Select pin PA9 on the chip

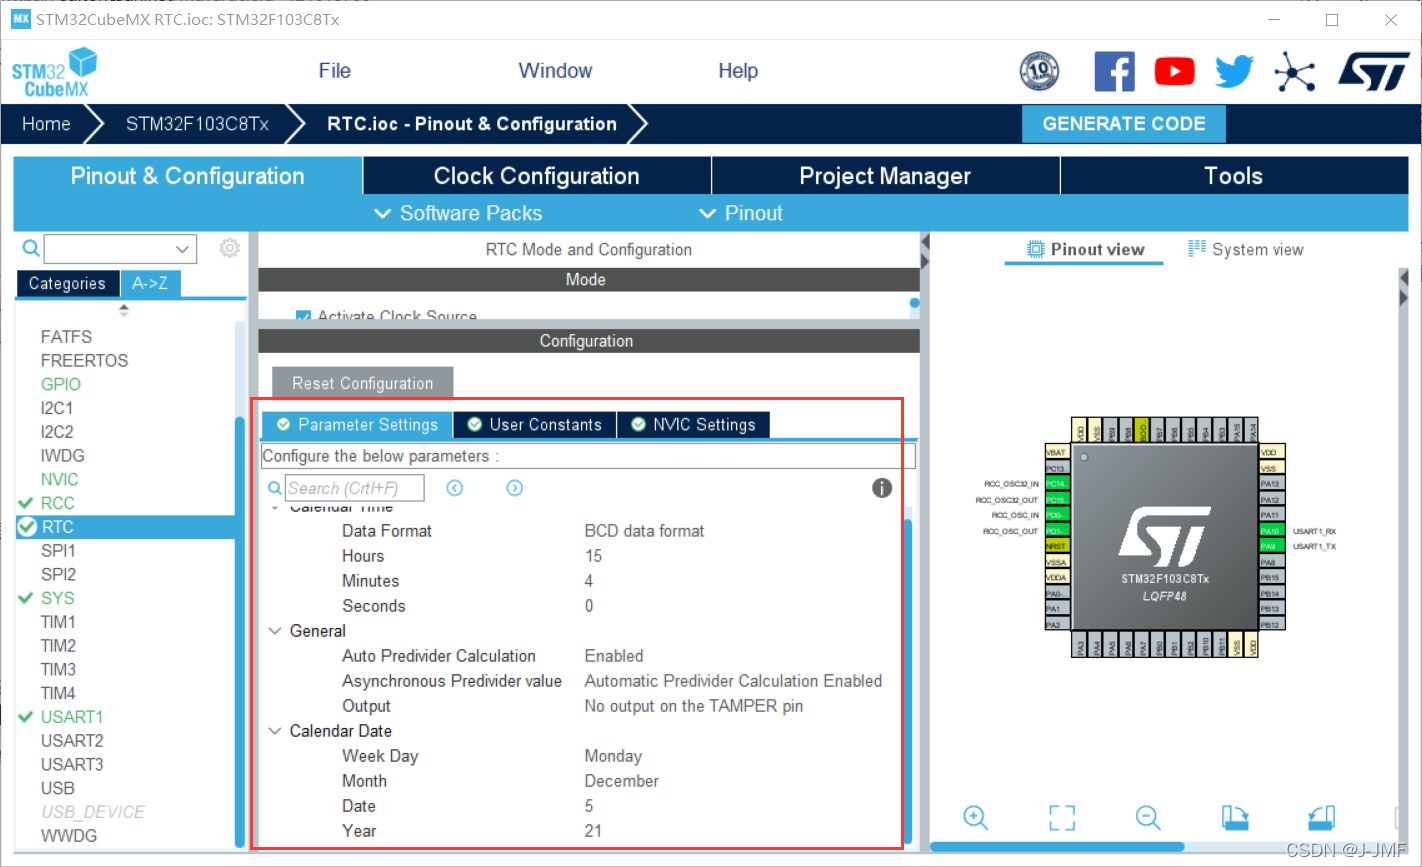click(1270, 546)
